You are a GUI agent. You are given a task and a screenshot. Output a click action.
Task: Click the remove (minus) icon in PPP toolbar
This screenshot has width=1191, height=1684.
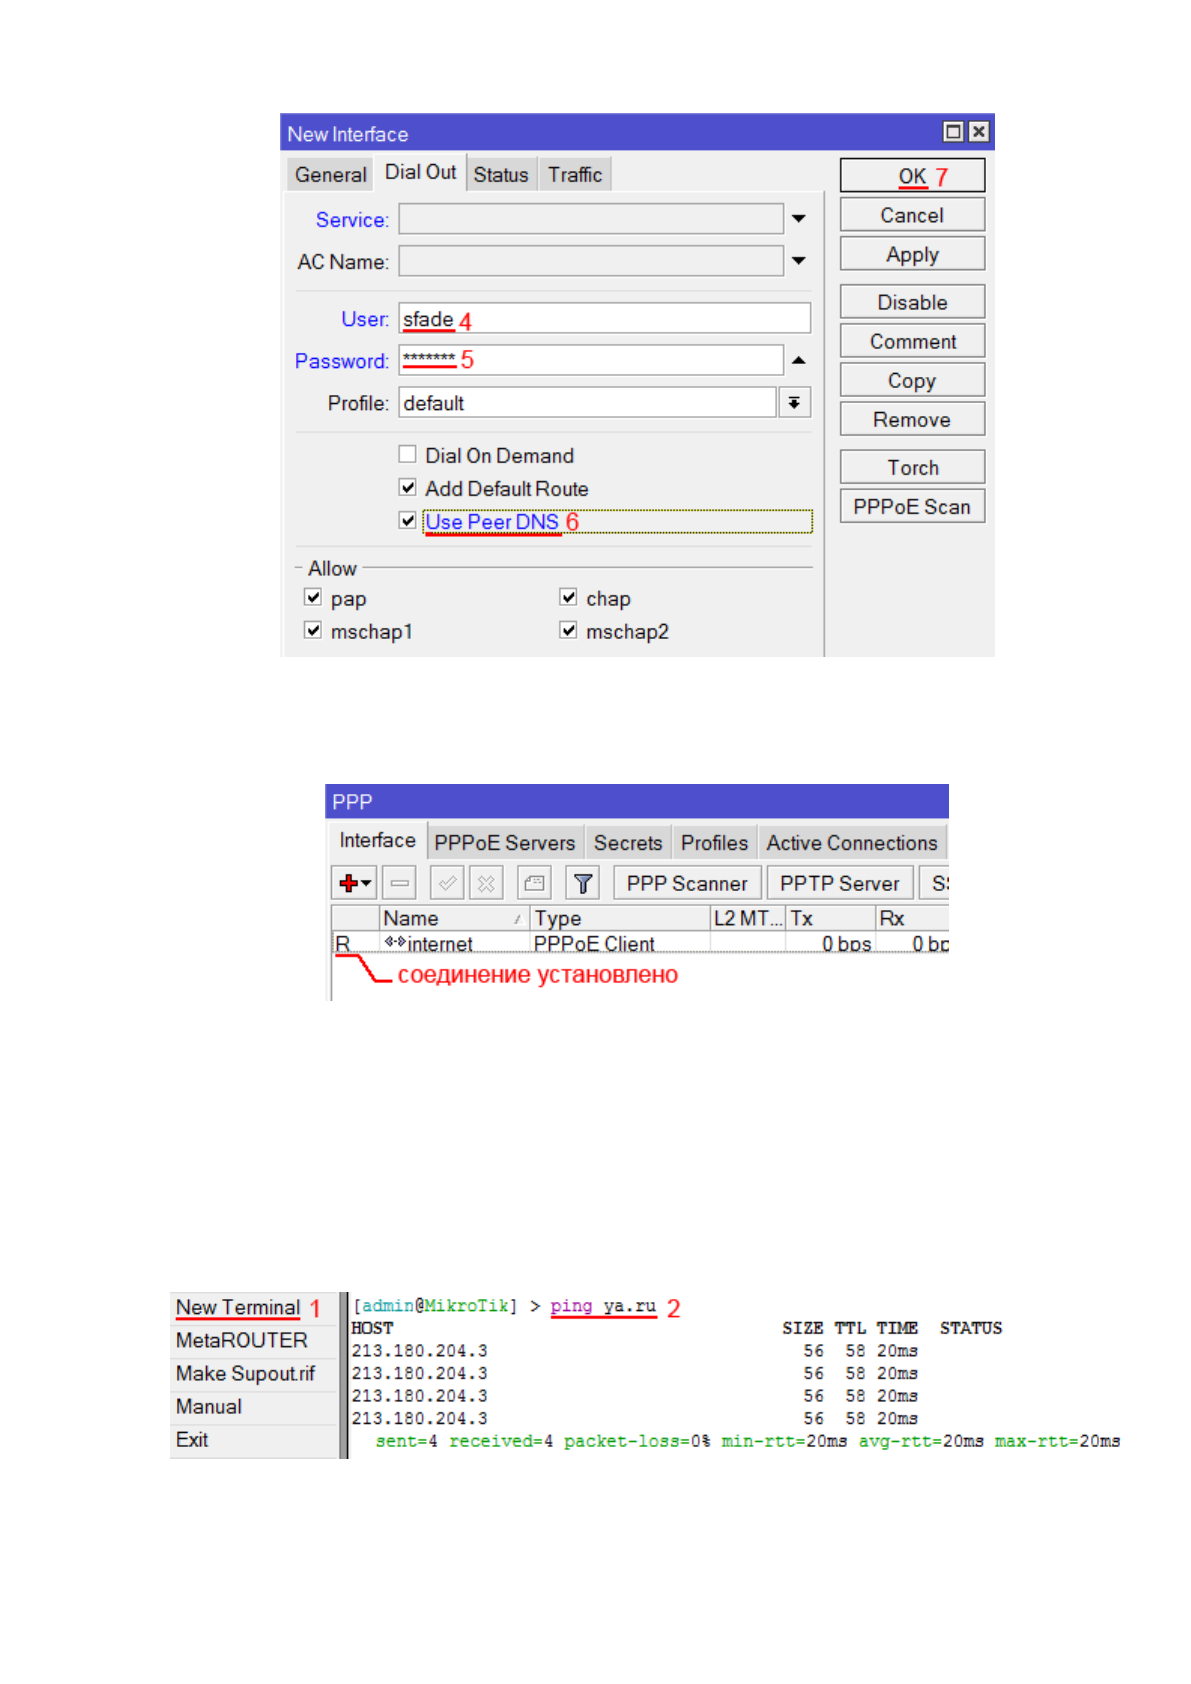(400, 883)
